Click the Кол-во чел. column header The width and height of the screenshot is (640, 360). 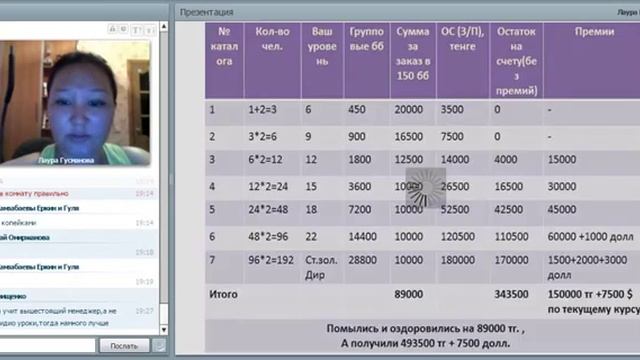[272, 39]
